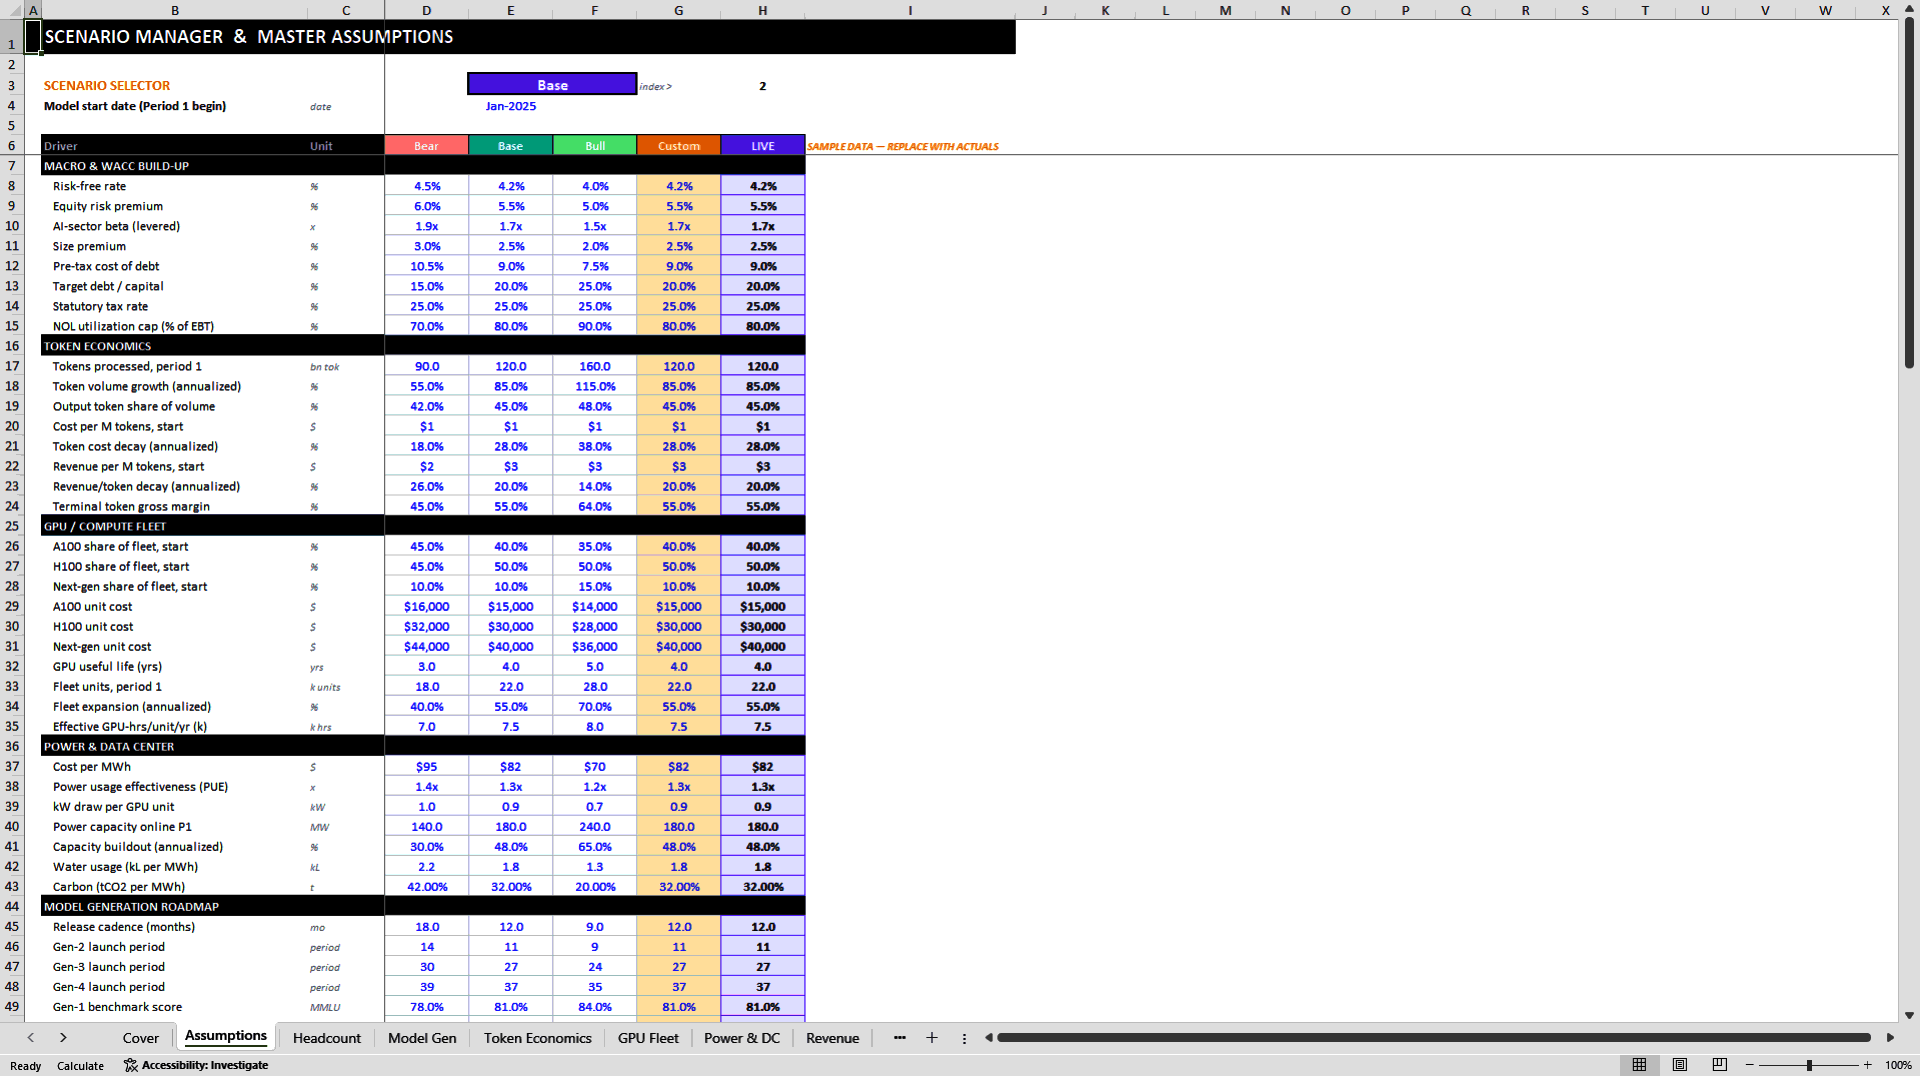Select Bull value for Cost per MWh
This screenshot has height=1076, width=1920.
click(x=595, y=766)
